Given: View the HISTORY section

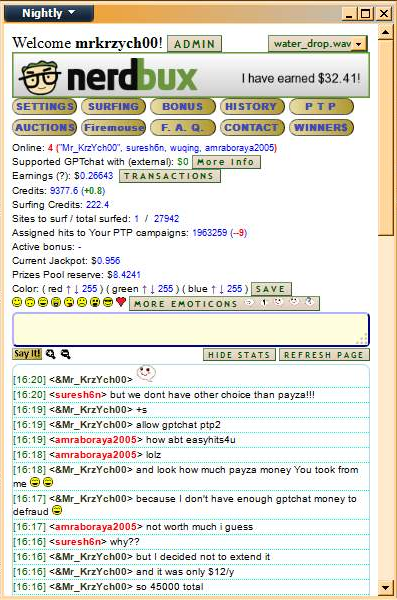Looking at the screenshot, I should pos(252,106).
